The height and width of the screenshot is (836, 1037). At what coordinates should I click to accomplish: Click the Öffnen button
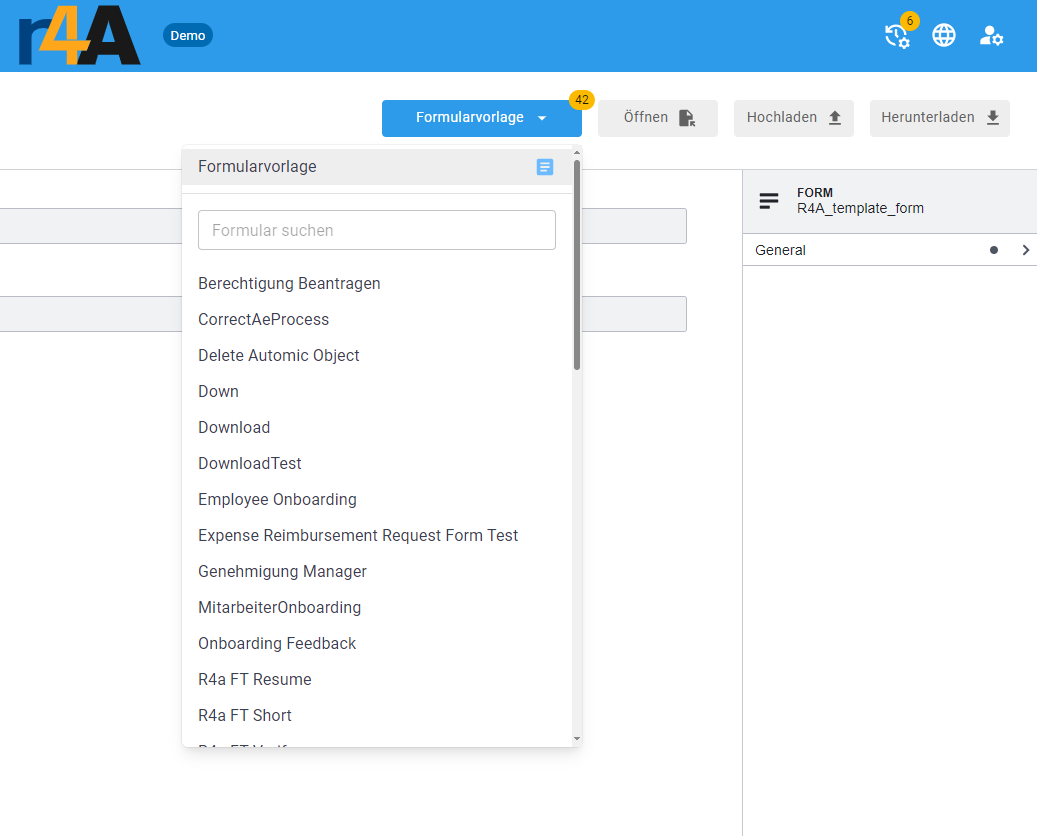(x=657, y=118)
